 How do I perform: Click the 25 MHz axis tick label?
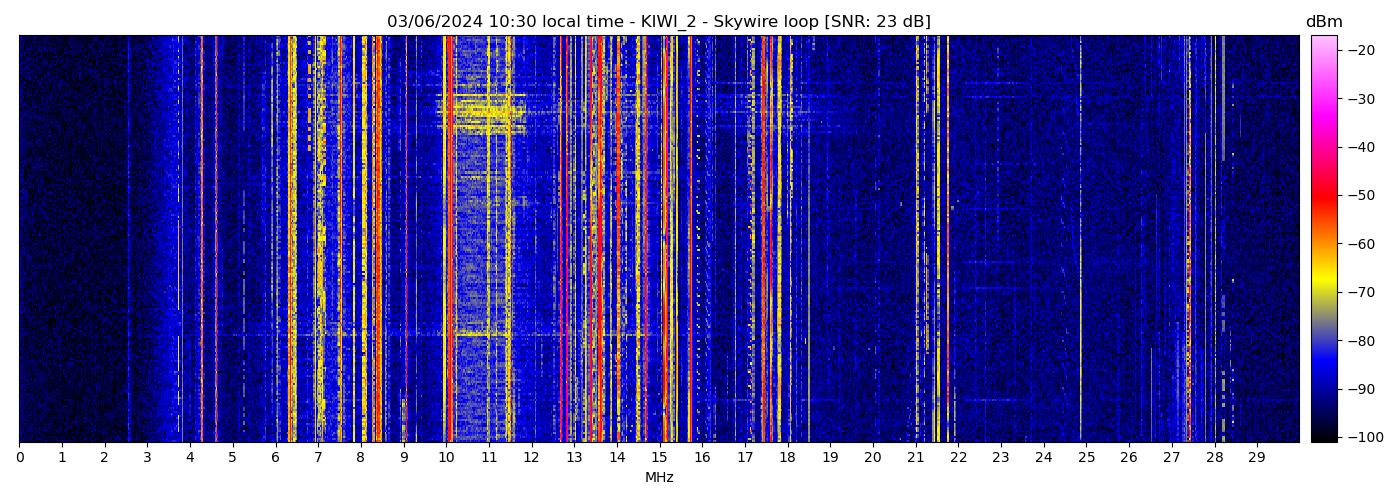1086,457
